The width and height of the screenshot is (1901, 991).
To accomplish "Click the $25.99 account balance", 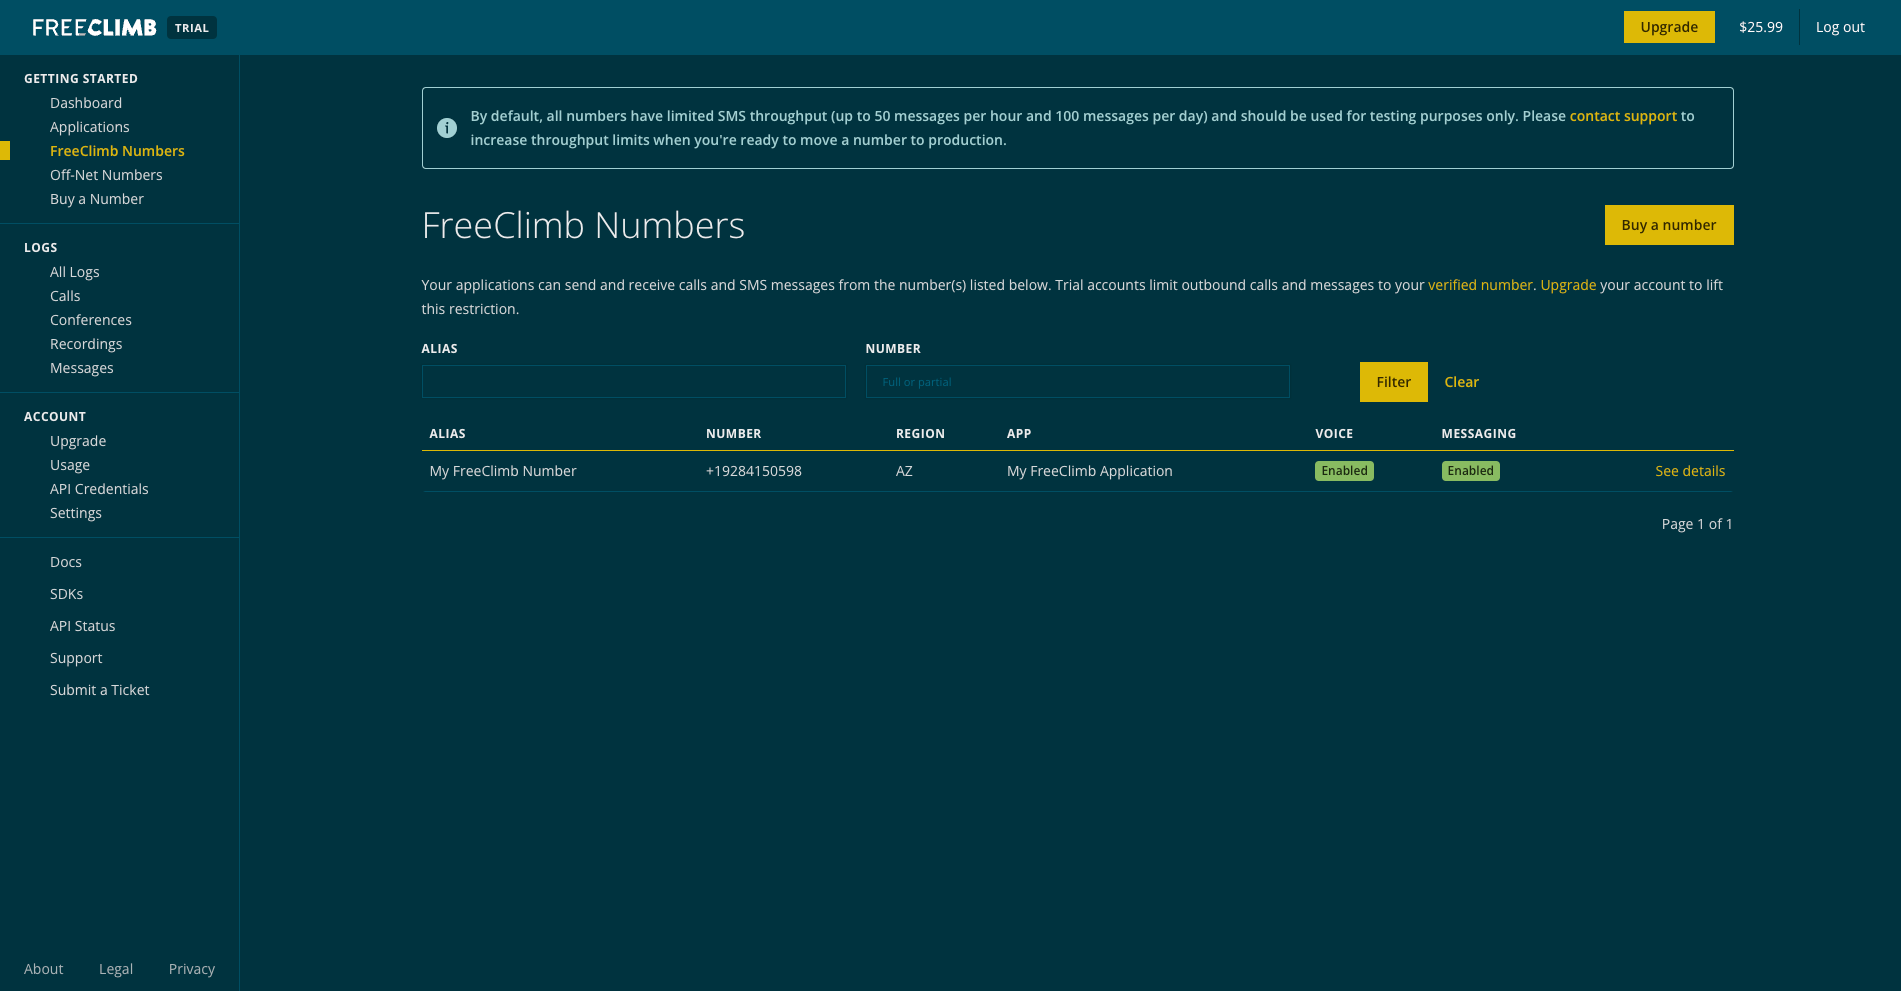I will click(1761, 27).
